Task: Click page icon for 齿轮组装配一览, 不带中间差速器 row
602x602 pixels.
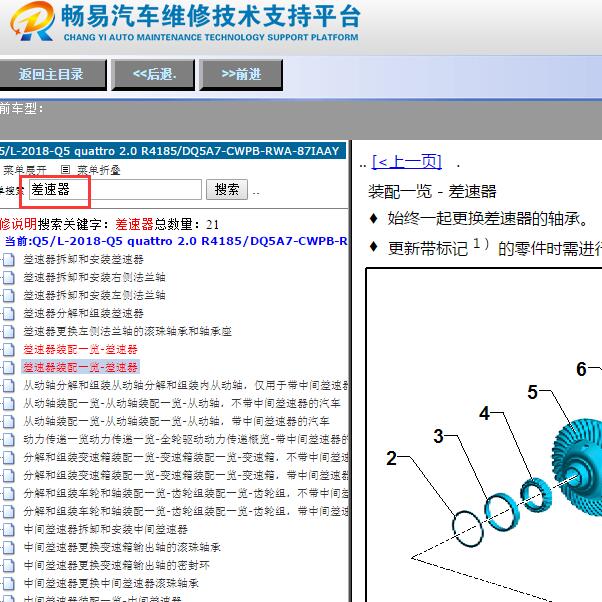Action: [x=8, y=494]
